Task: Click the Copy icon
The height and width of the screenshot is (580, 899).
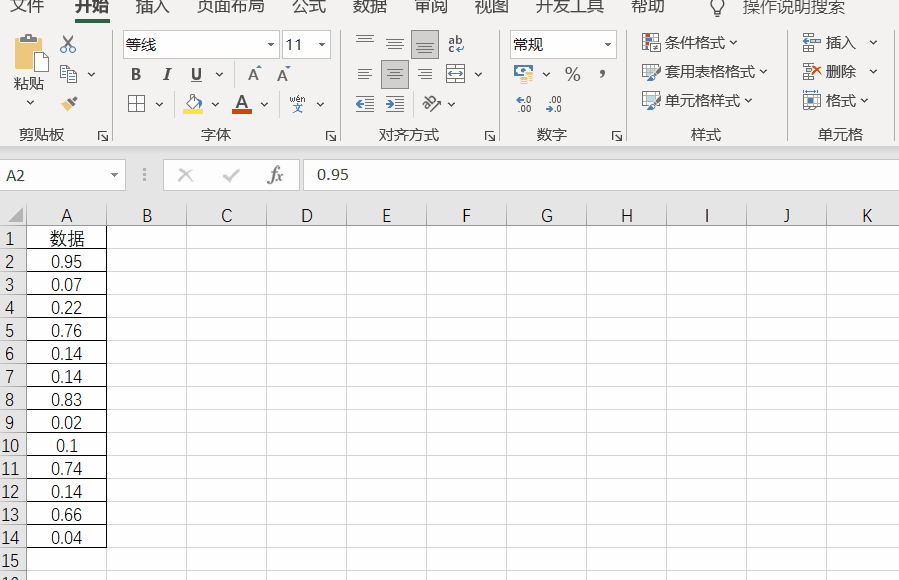Action: [x=68, y=74]
